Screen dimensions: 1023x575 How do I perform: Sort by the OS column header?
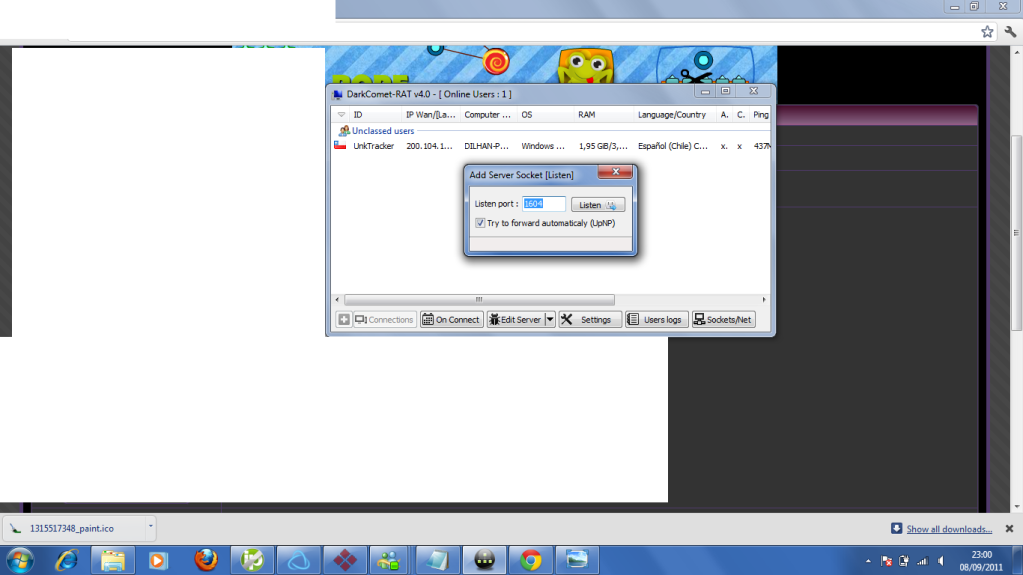pyautogui.click(x=545, y=115)
